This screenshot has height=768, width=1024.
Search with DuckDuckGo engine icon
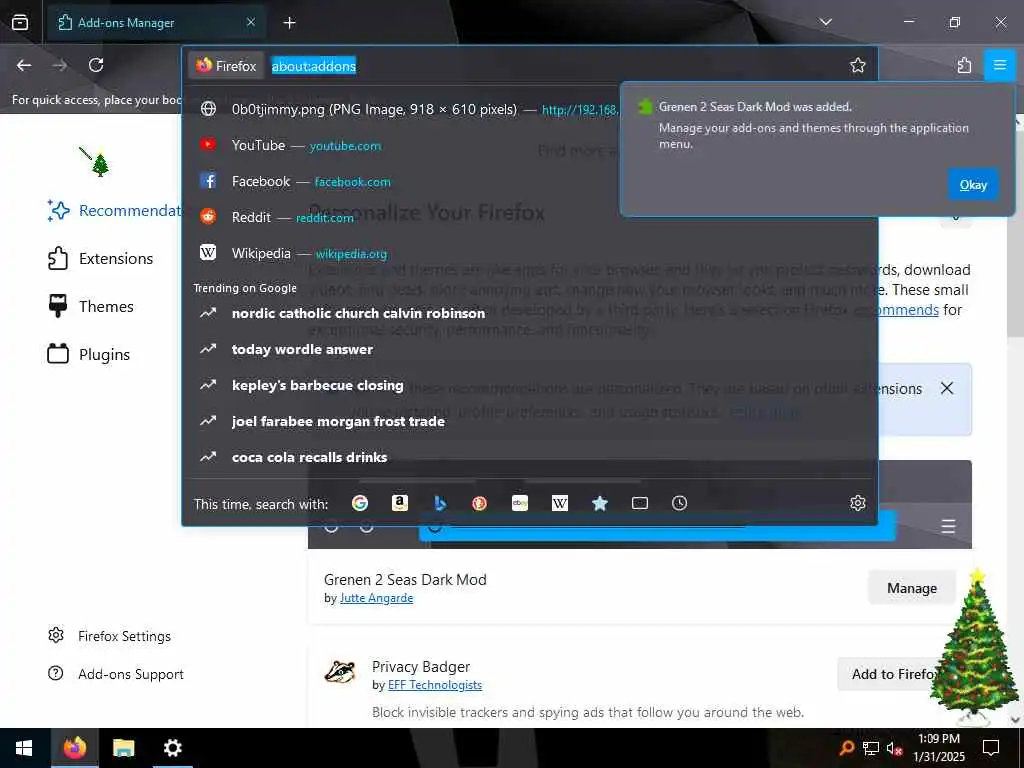coord(480,503)
